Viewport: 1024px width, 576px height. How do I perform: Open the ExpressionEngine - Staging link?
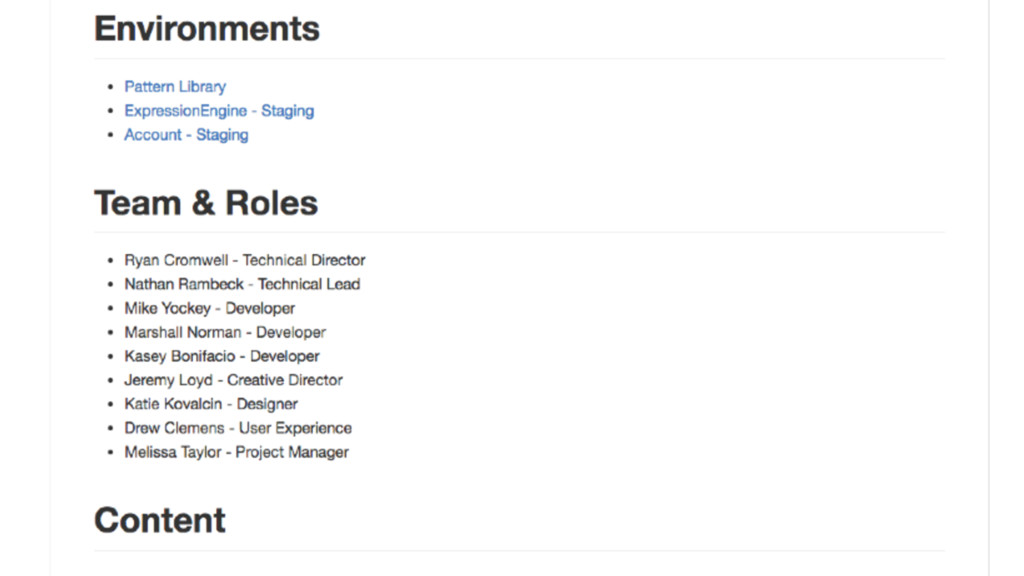[219, 111]
